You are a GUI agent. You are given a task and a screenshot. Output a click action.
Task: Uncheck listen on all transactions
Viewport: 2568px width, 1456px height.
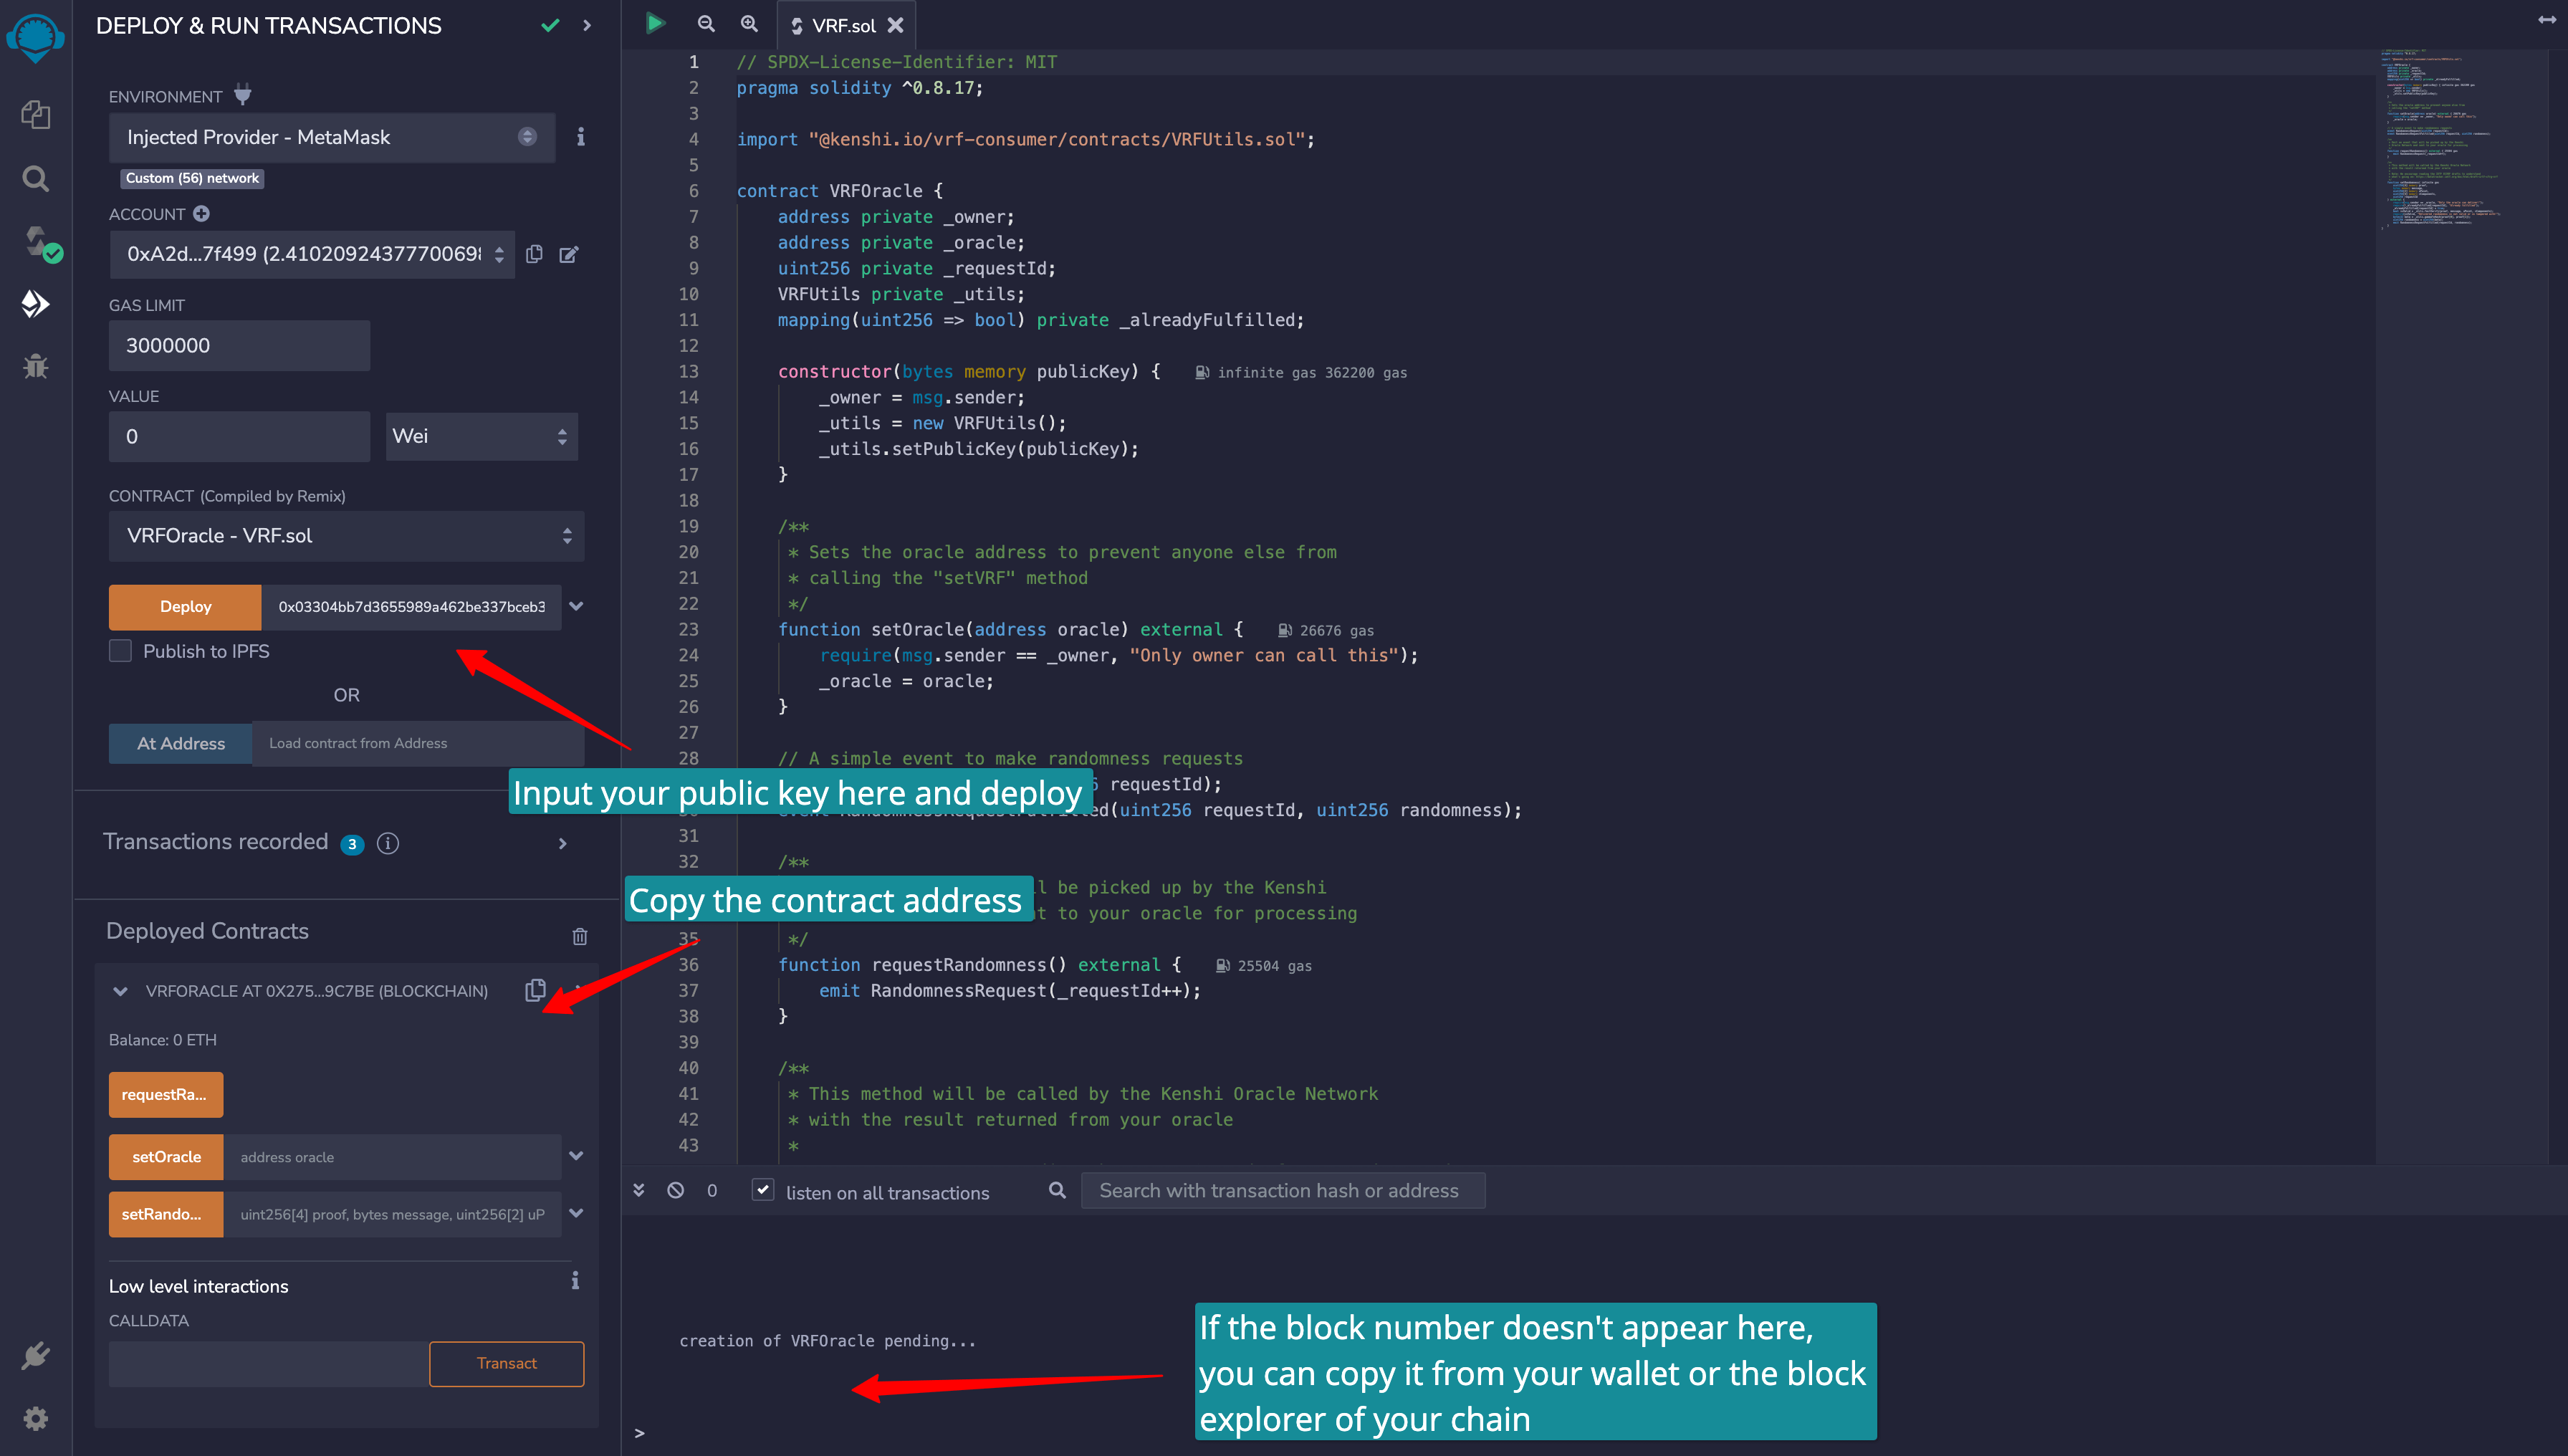(x=763, y=1190)
